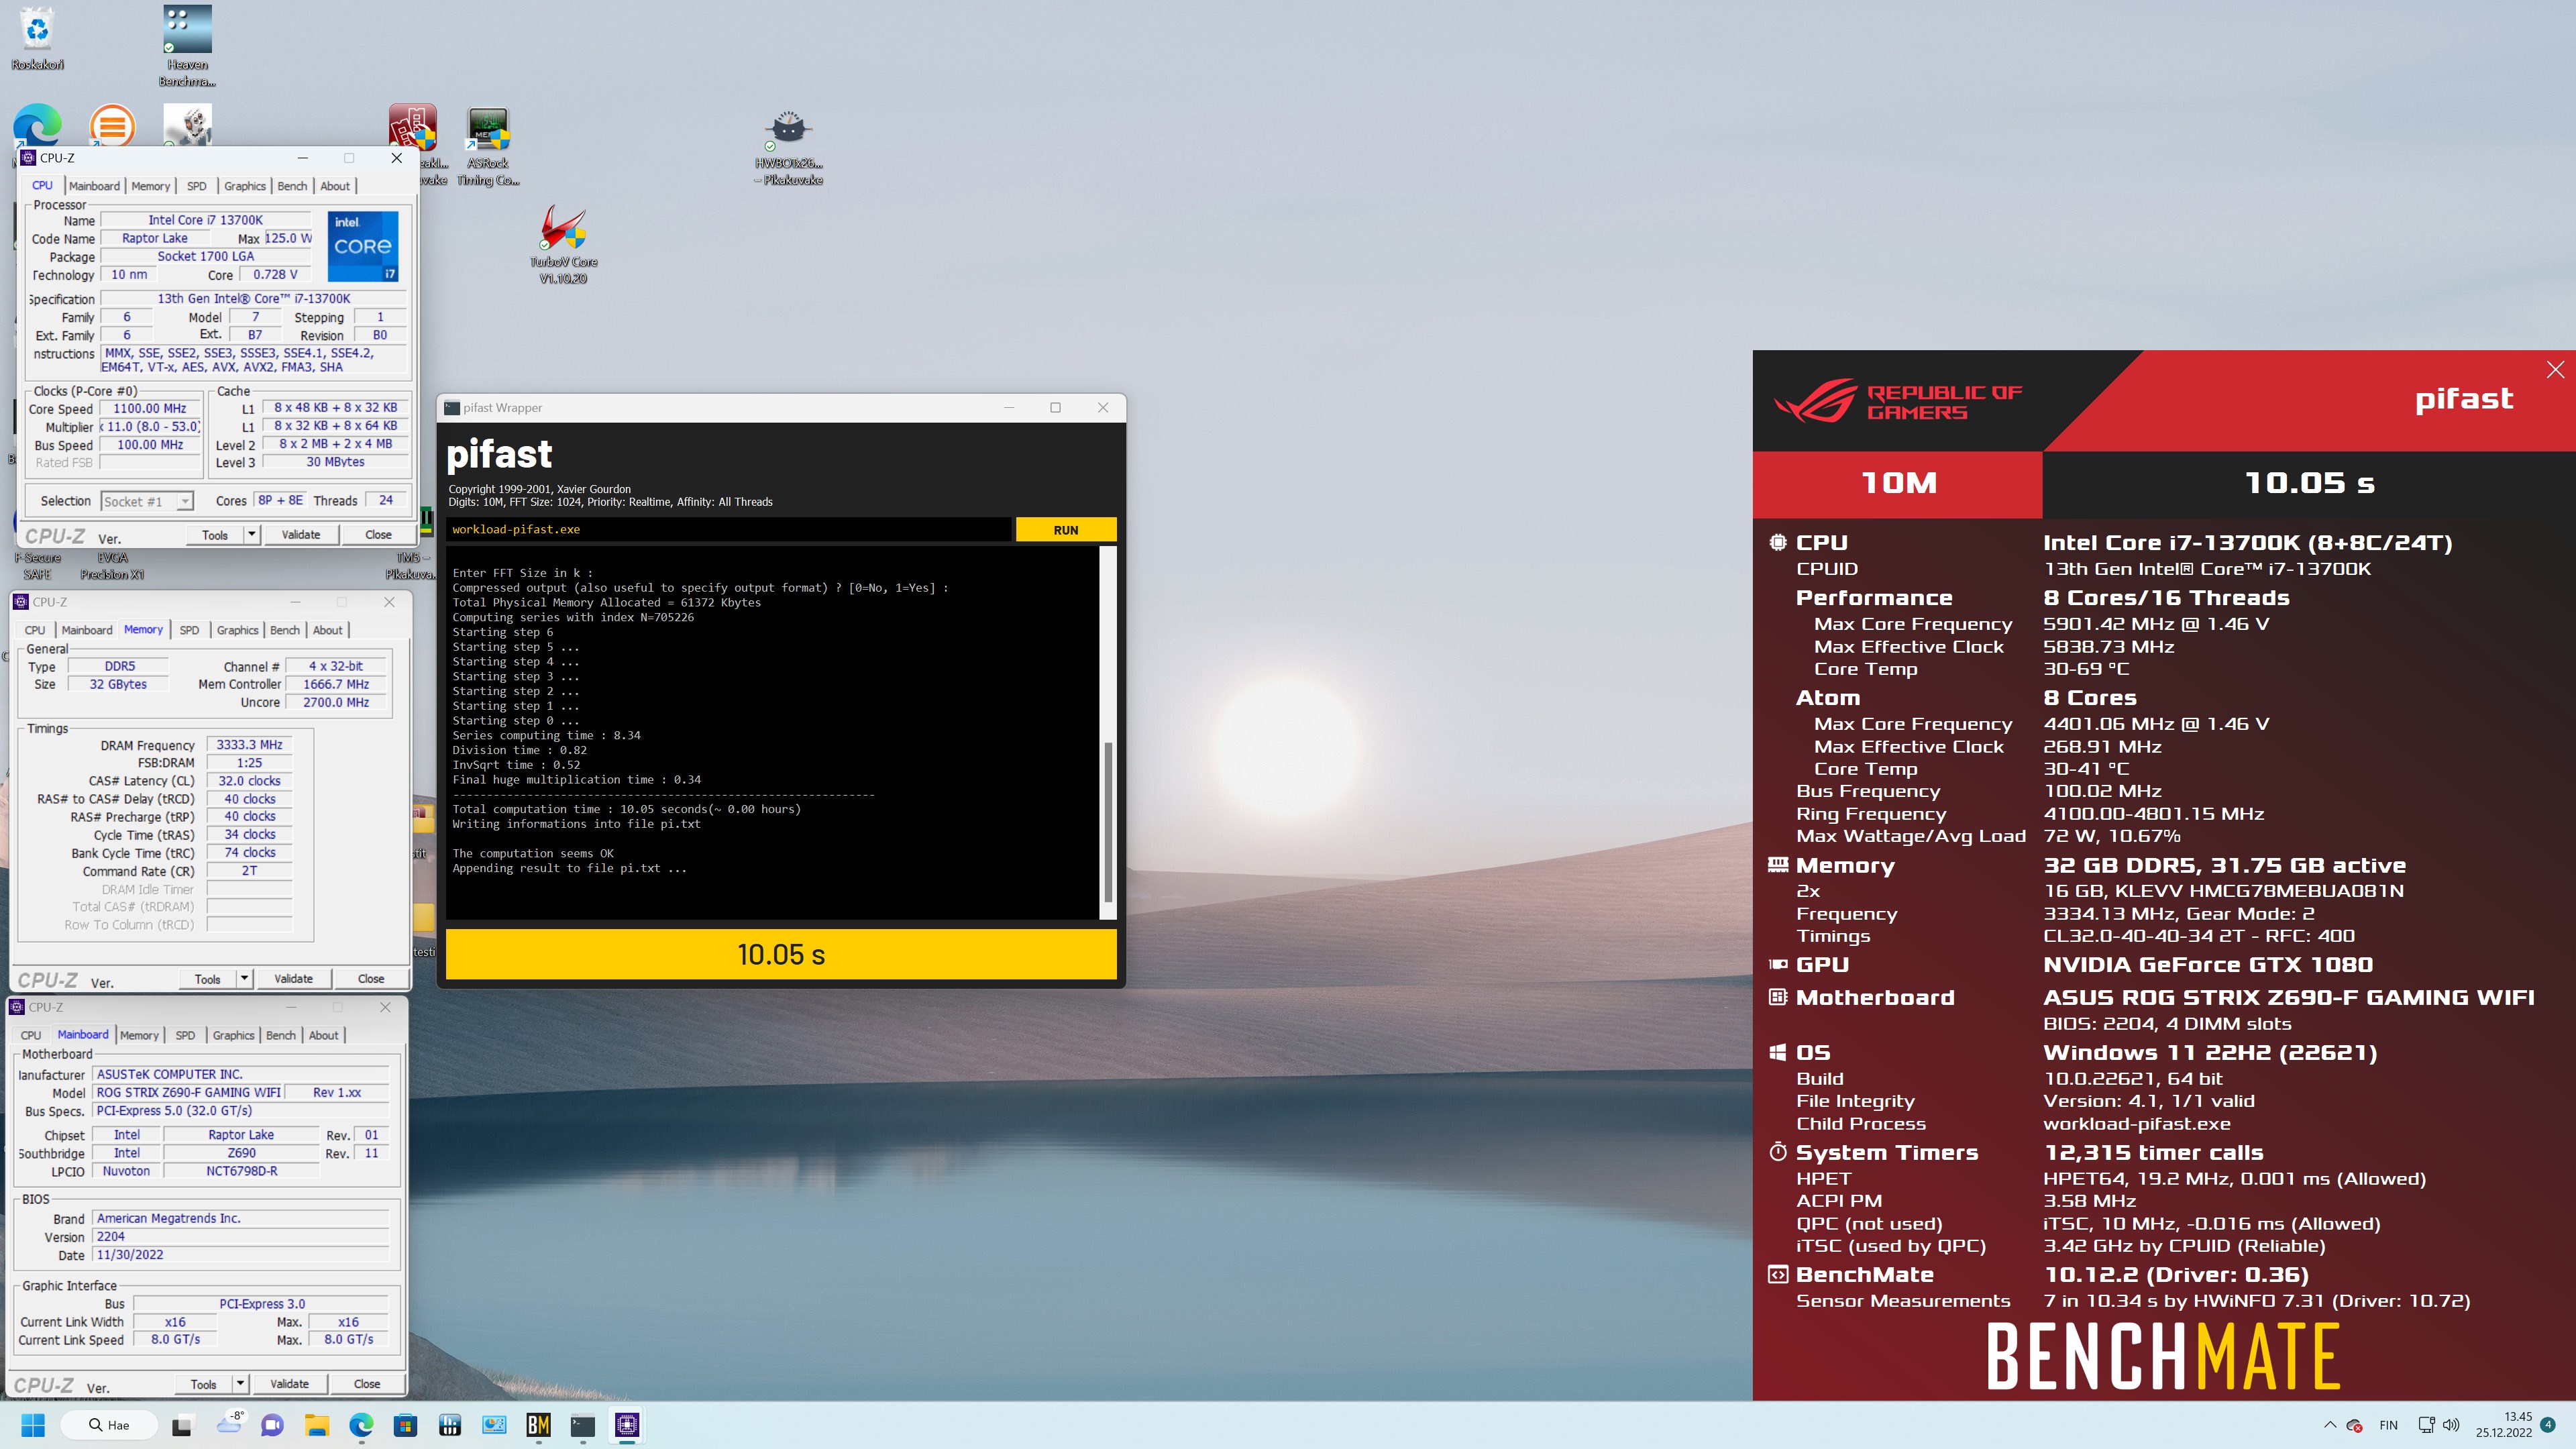Open the Heaven Benchmark desktop icon
The width and height of the screenshot is (2576, 1449).
[x=187, y=45]
